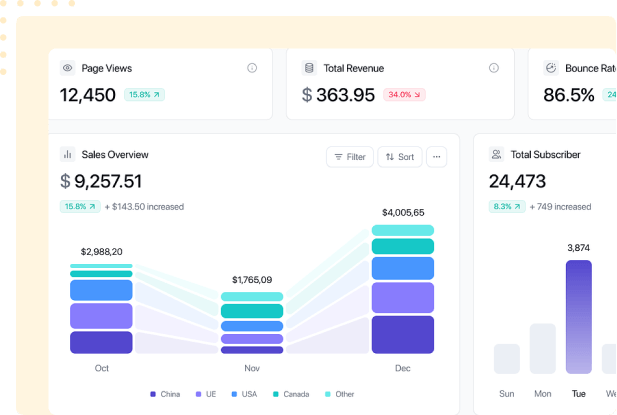Viewport: 617px width, 415px height.
Task: Open the Total Revenue info icon
Action: pyautogui.click(x=493, y=68)
